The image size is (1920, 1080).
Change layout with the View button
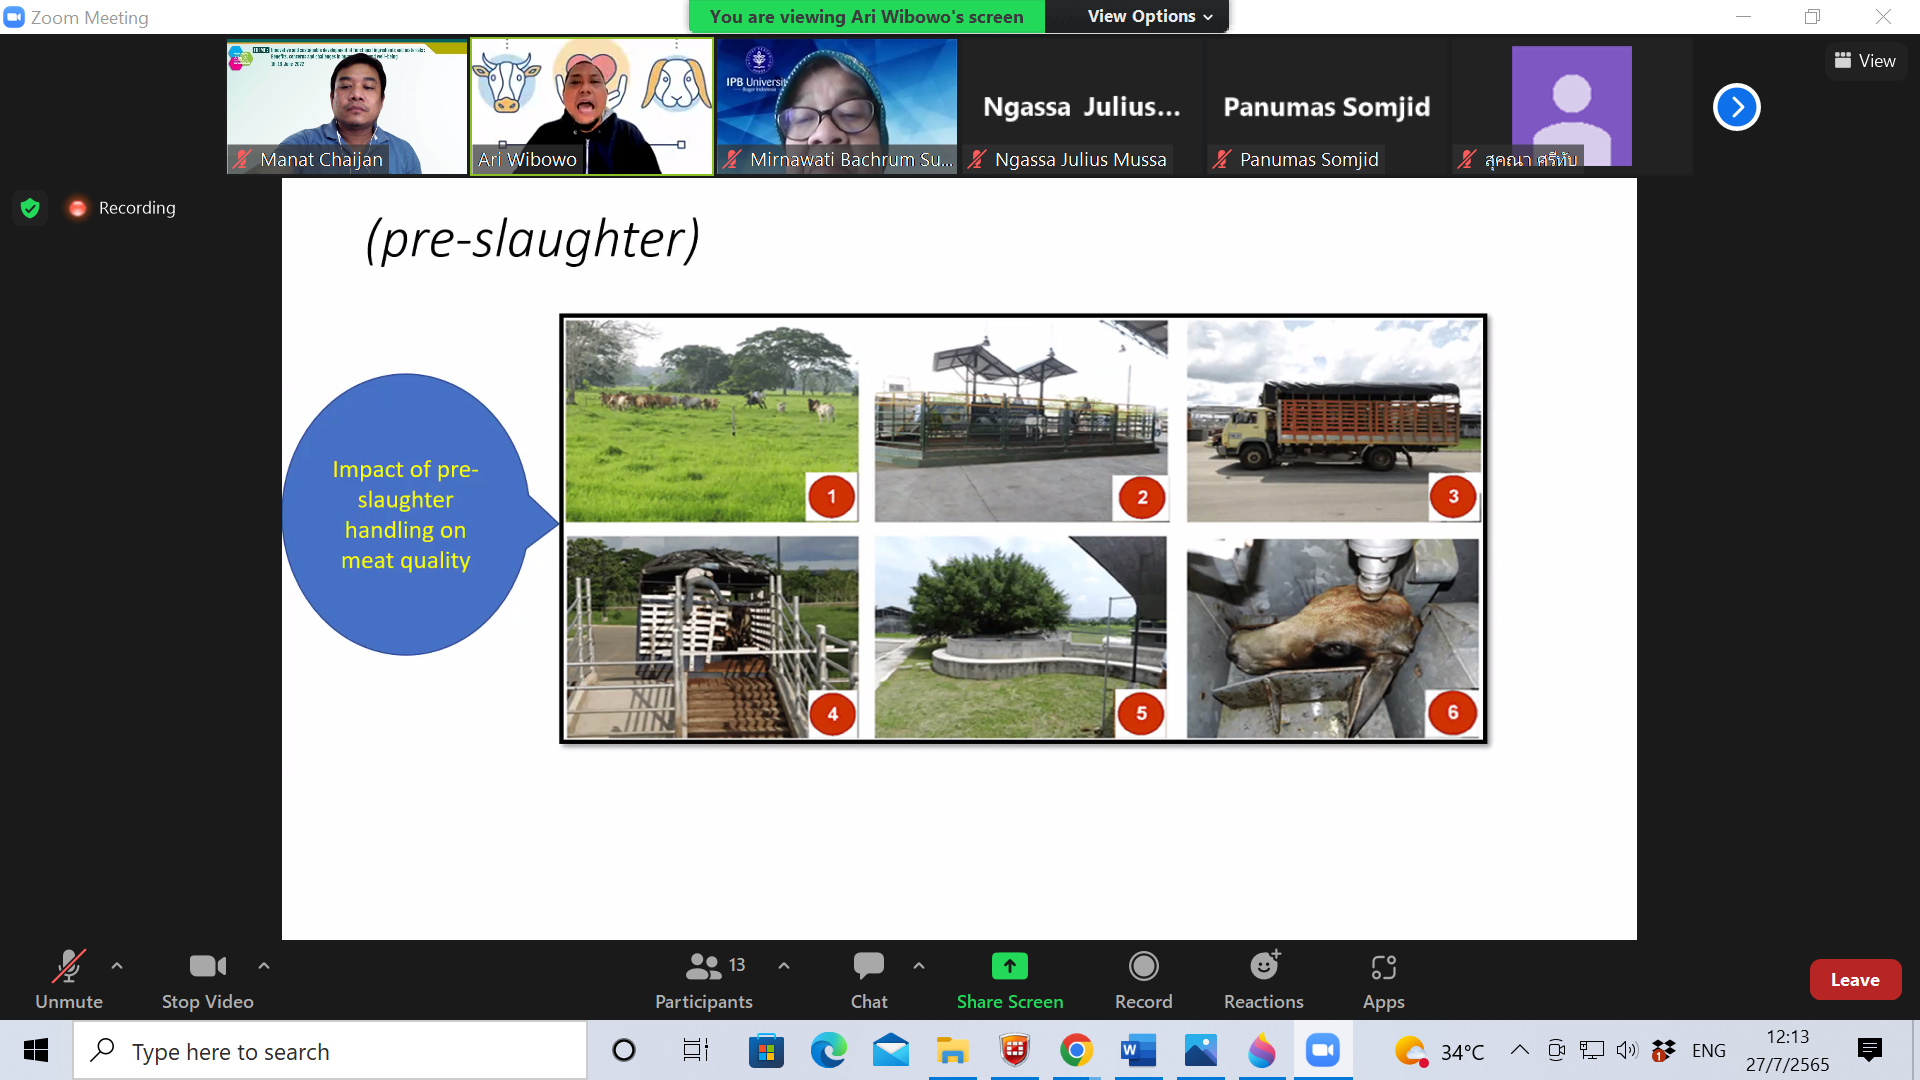(1864, 61)
